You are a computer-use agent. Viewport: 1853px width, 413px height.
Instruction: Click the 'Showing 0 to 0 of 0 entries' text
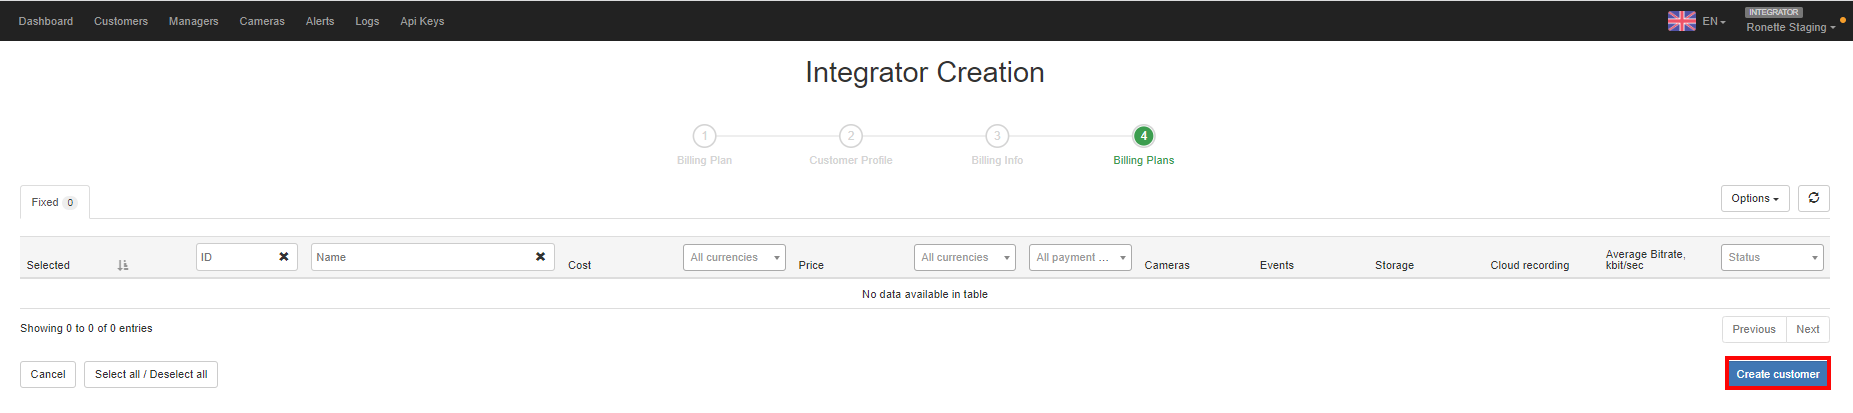[x=86, y=328]
